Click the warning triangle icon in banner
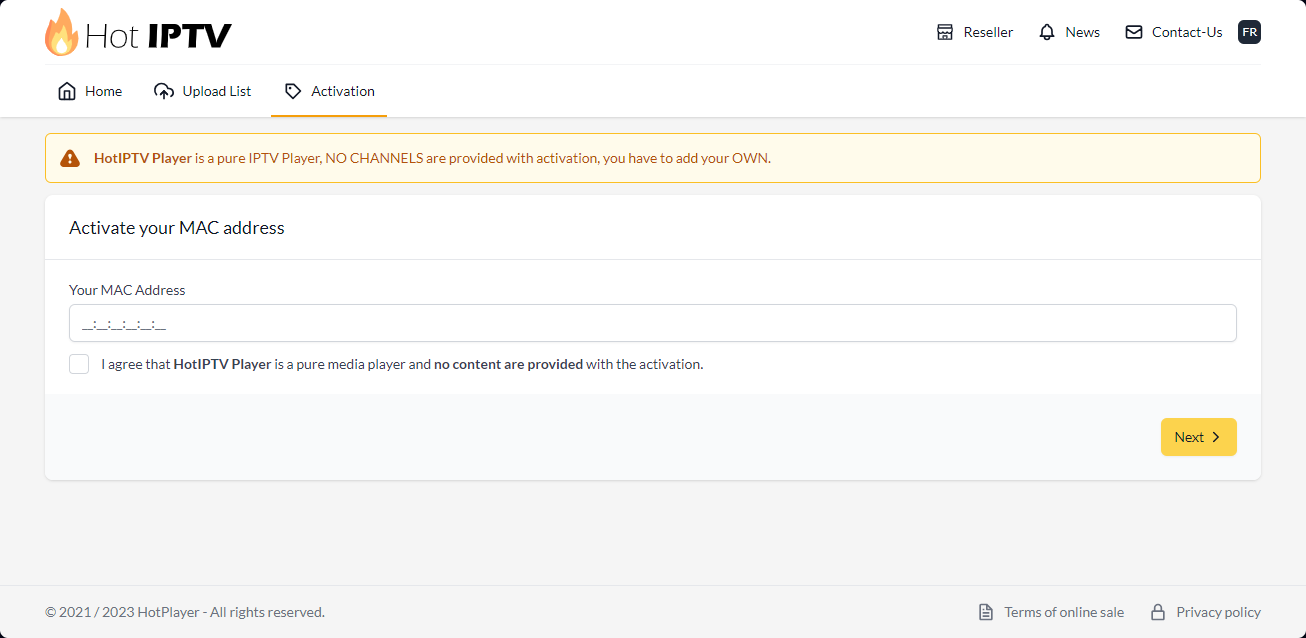This screenshot has width=1306, height=638. coord(70,158)
